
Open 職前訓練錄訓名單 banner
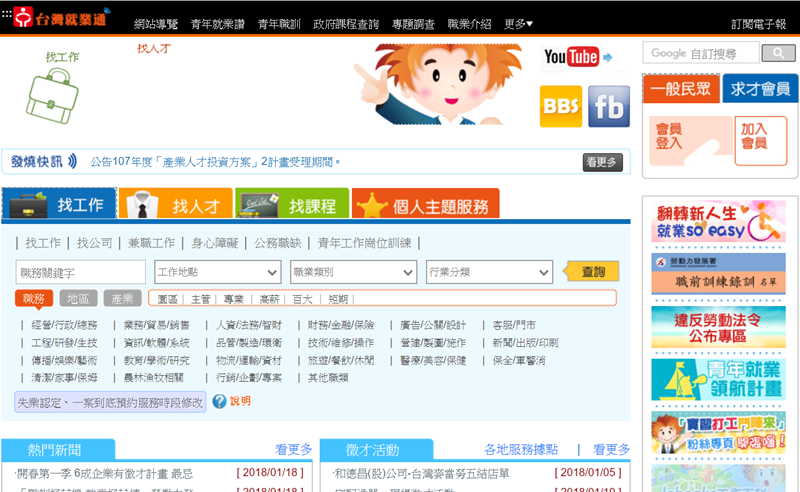coord(718,274)
